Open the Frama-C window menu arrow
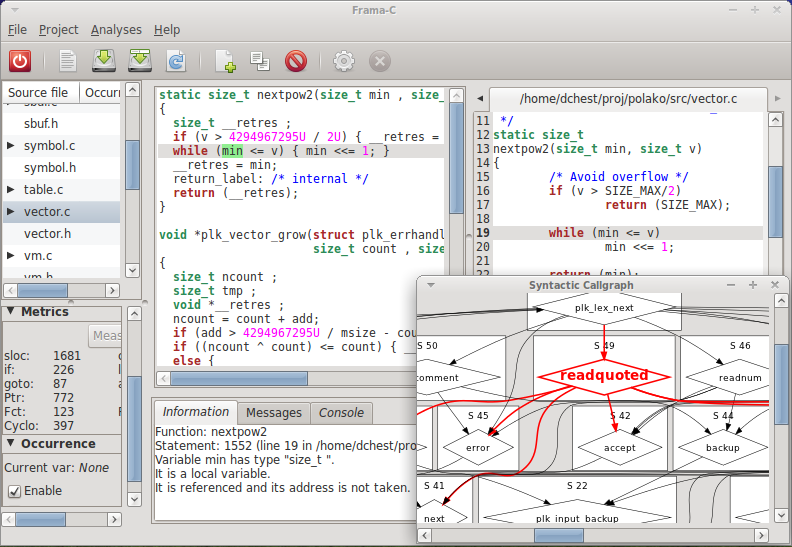792x547 pixels. pos(15,10)
